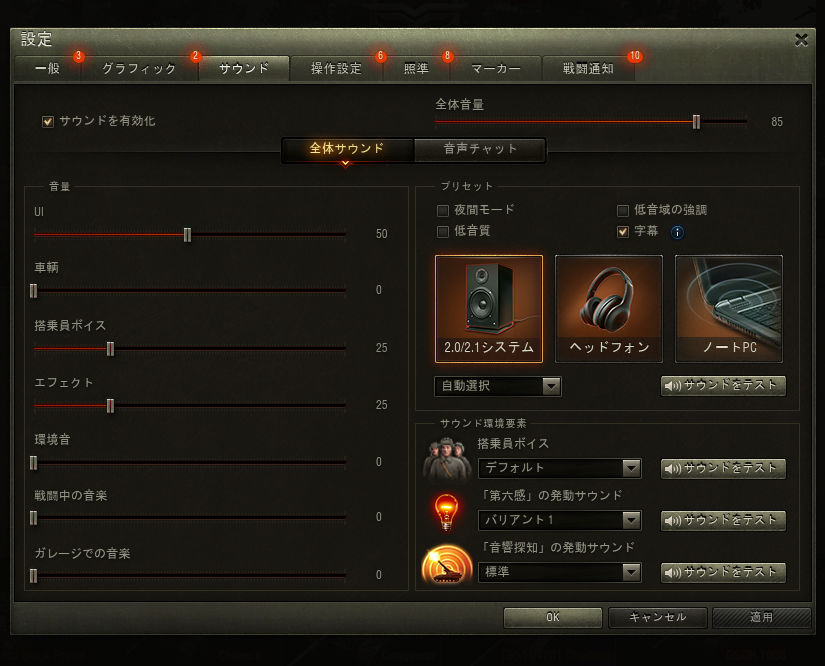Pick the ノートPC laptop preset
This screenshot has width=825, height=666.
729,309
